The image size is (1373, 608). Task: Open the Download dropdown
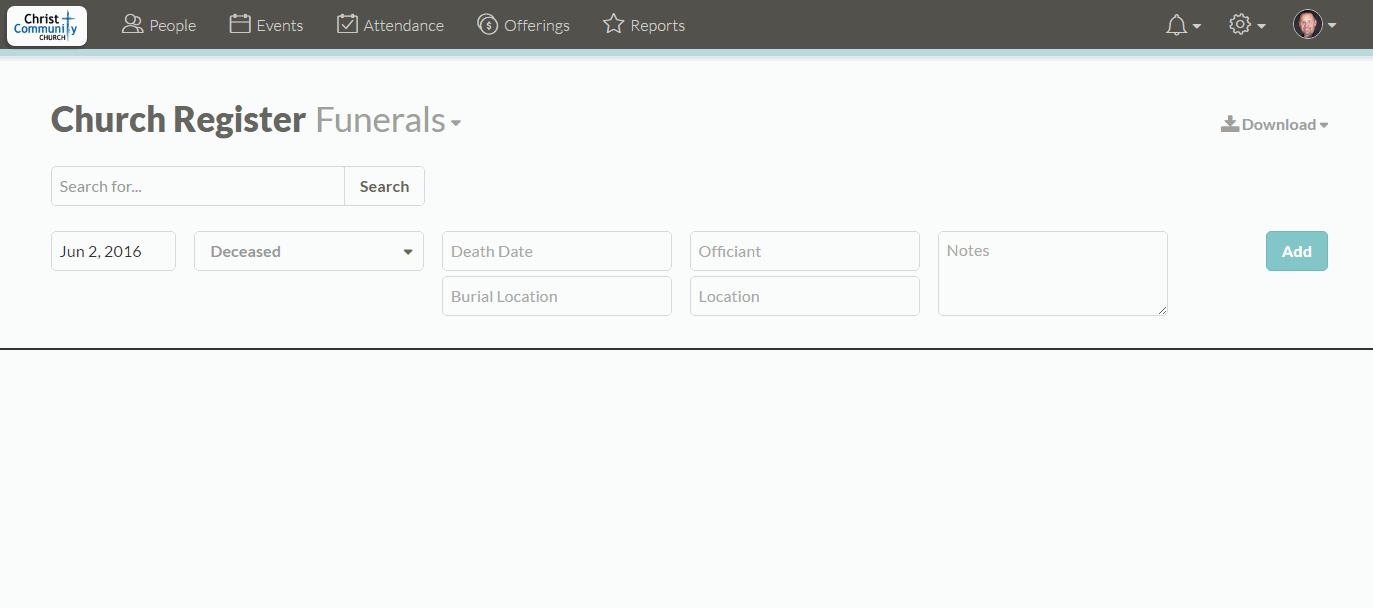[1275, 125]
